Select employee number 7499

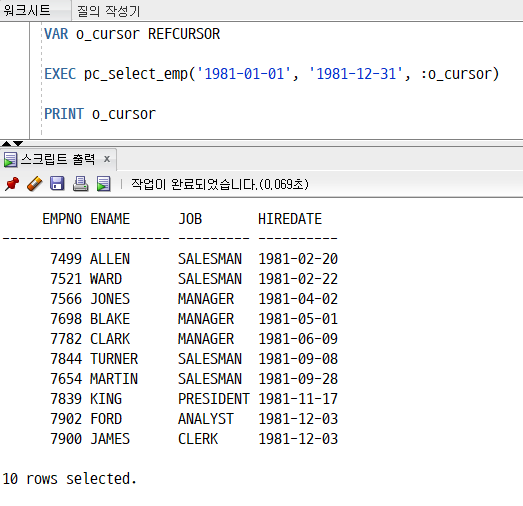[66, 259]
